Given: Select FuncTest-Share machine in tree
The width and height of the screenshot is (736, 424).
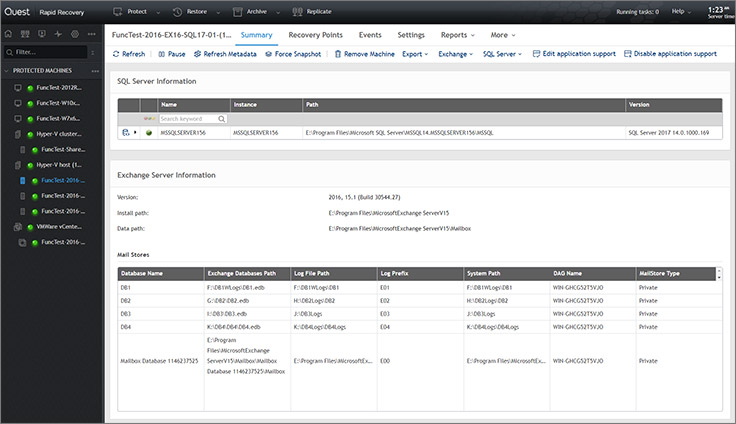Looking at the screenshot, I should pyautogui.click(x=63, y=150).
